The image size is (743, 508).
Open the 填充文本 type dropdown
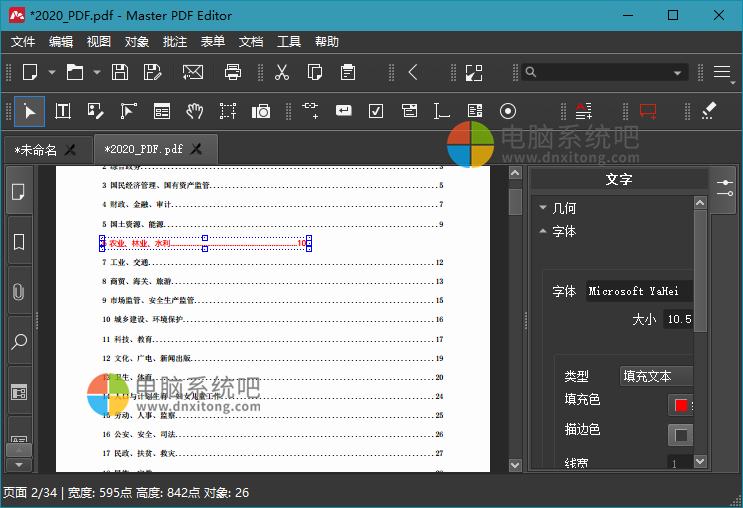tap(656, 376)
